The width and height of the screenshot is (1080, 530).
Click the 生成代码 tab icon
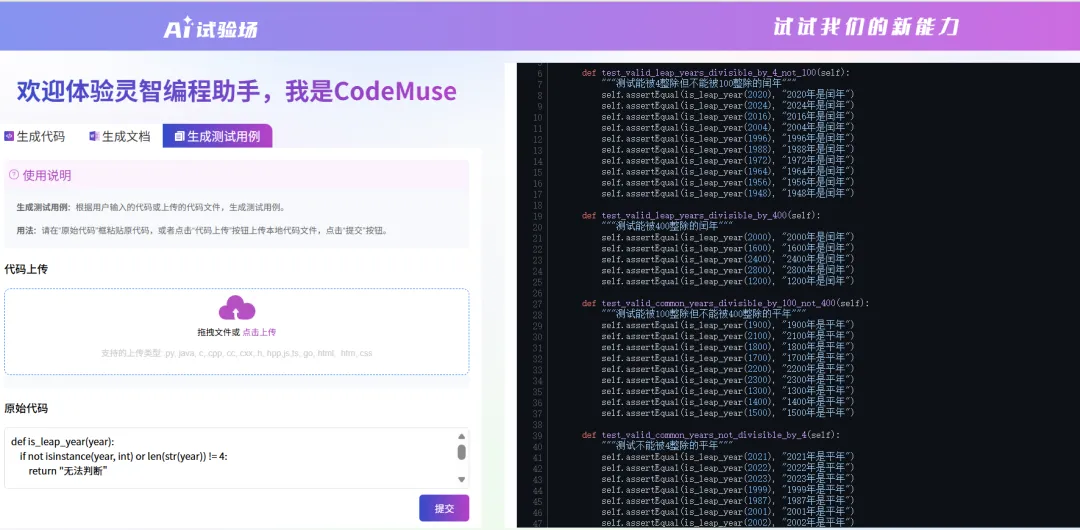(x=9, y=136)
